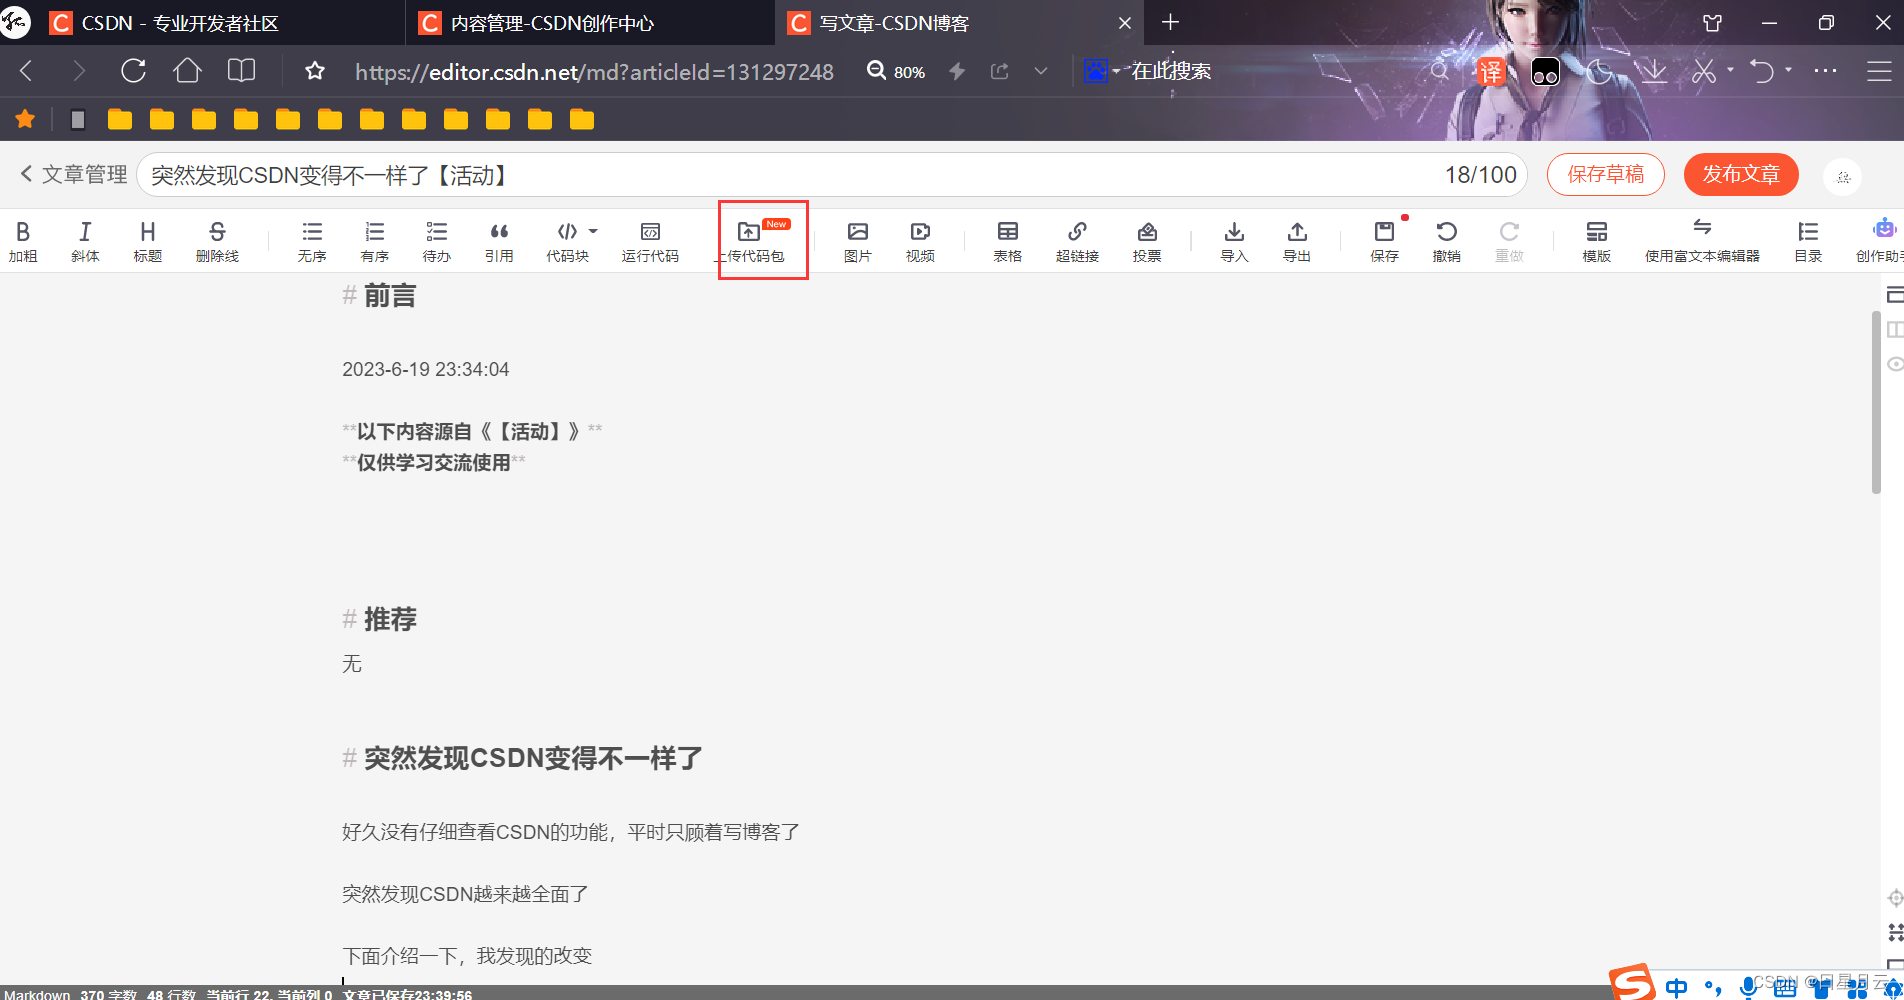Toggle split-pane layout icon in editor

point(1894,329)
